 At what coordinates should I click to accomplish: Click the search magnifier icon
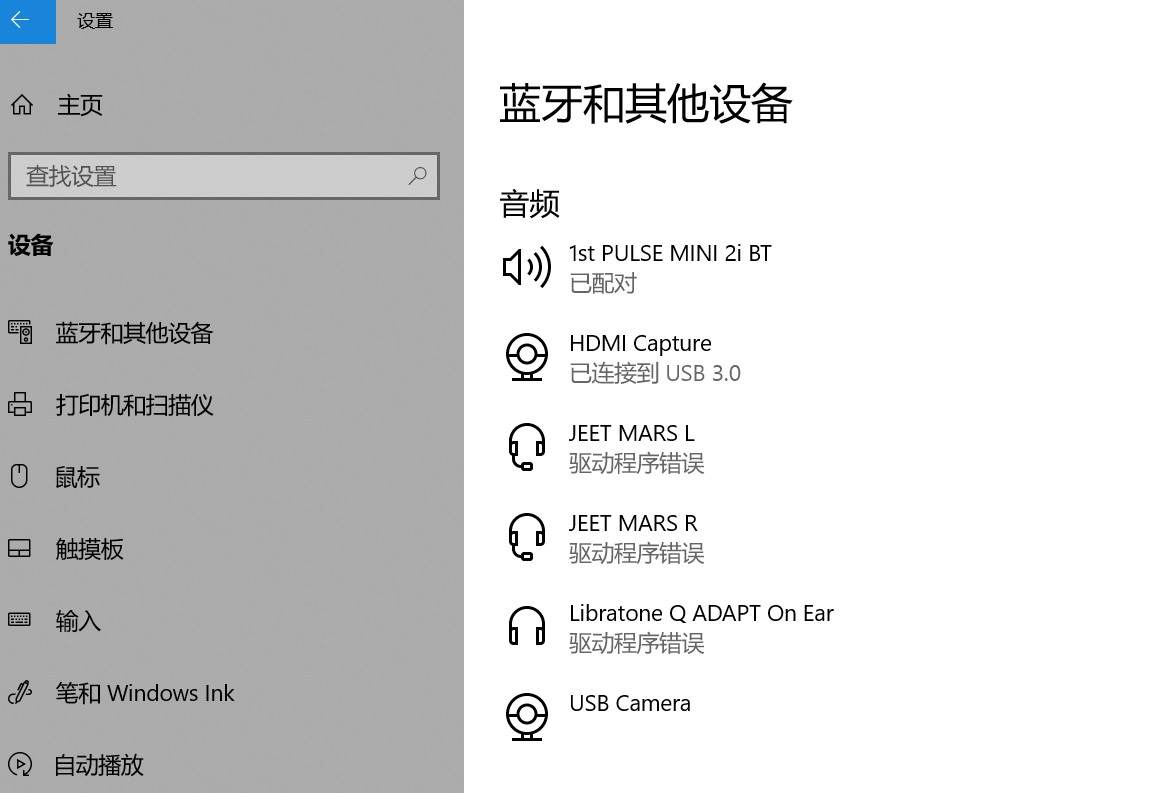(417, 176)
